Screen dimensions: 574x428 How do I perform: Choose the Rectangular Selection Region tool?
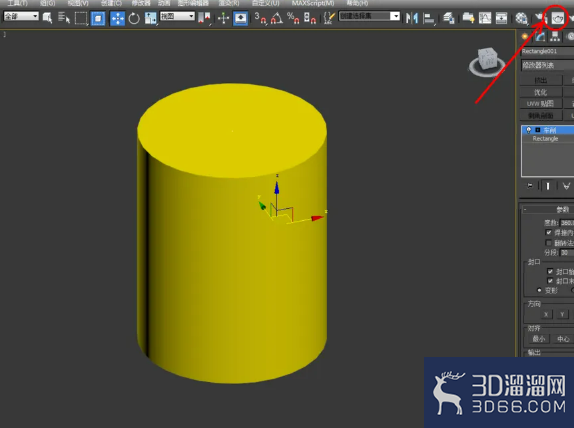tap(81, 18)
